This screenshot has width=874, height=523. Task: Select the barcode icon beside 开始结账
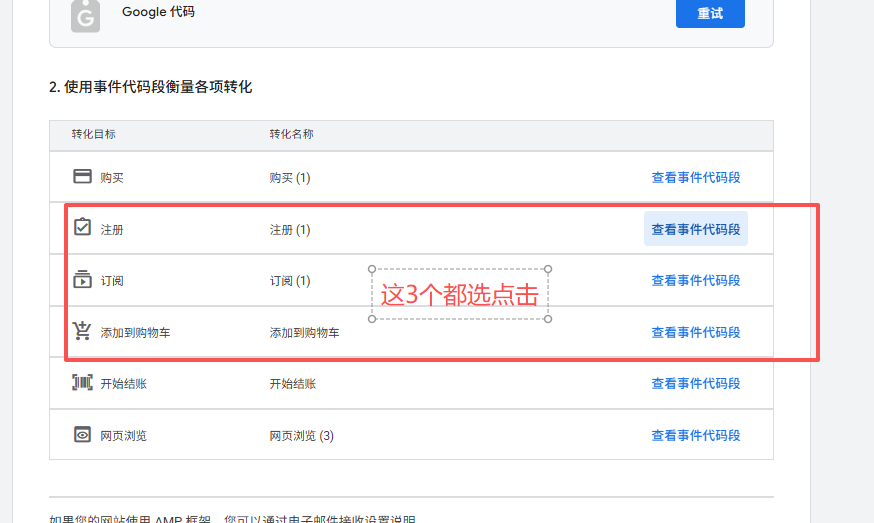click(82, 383)
